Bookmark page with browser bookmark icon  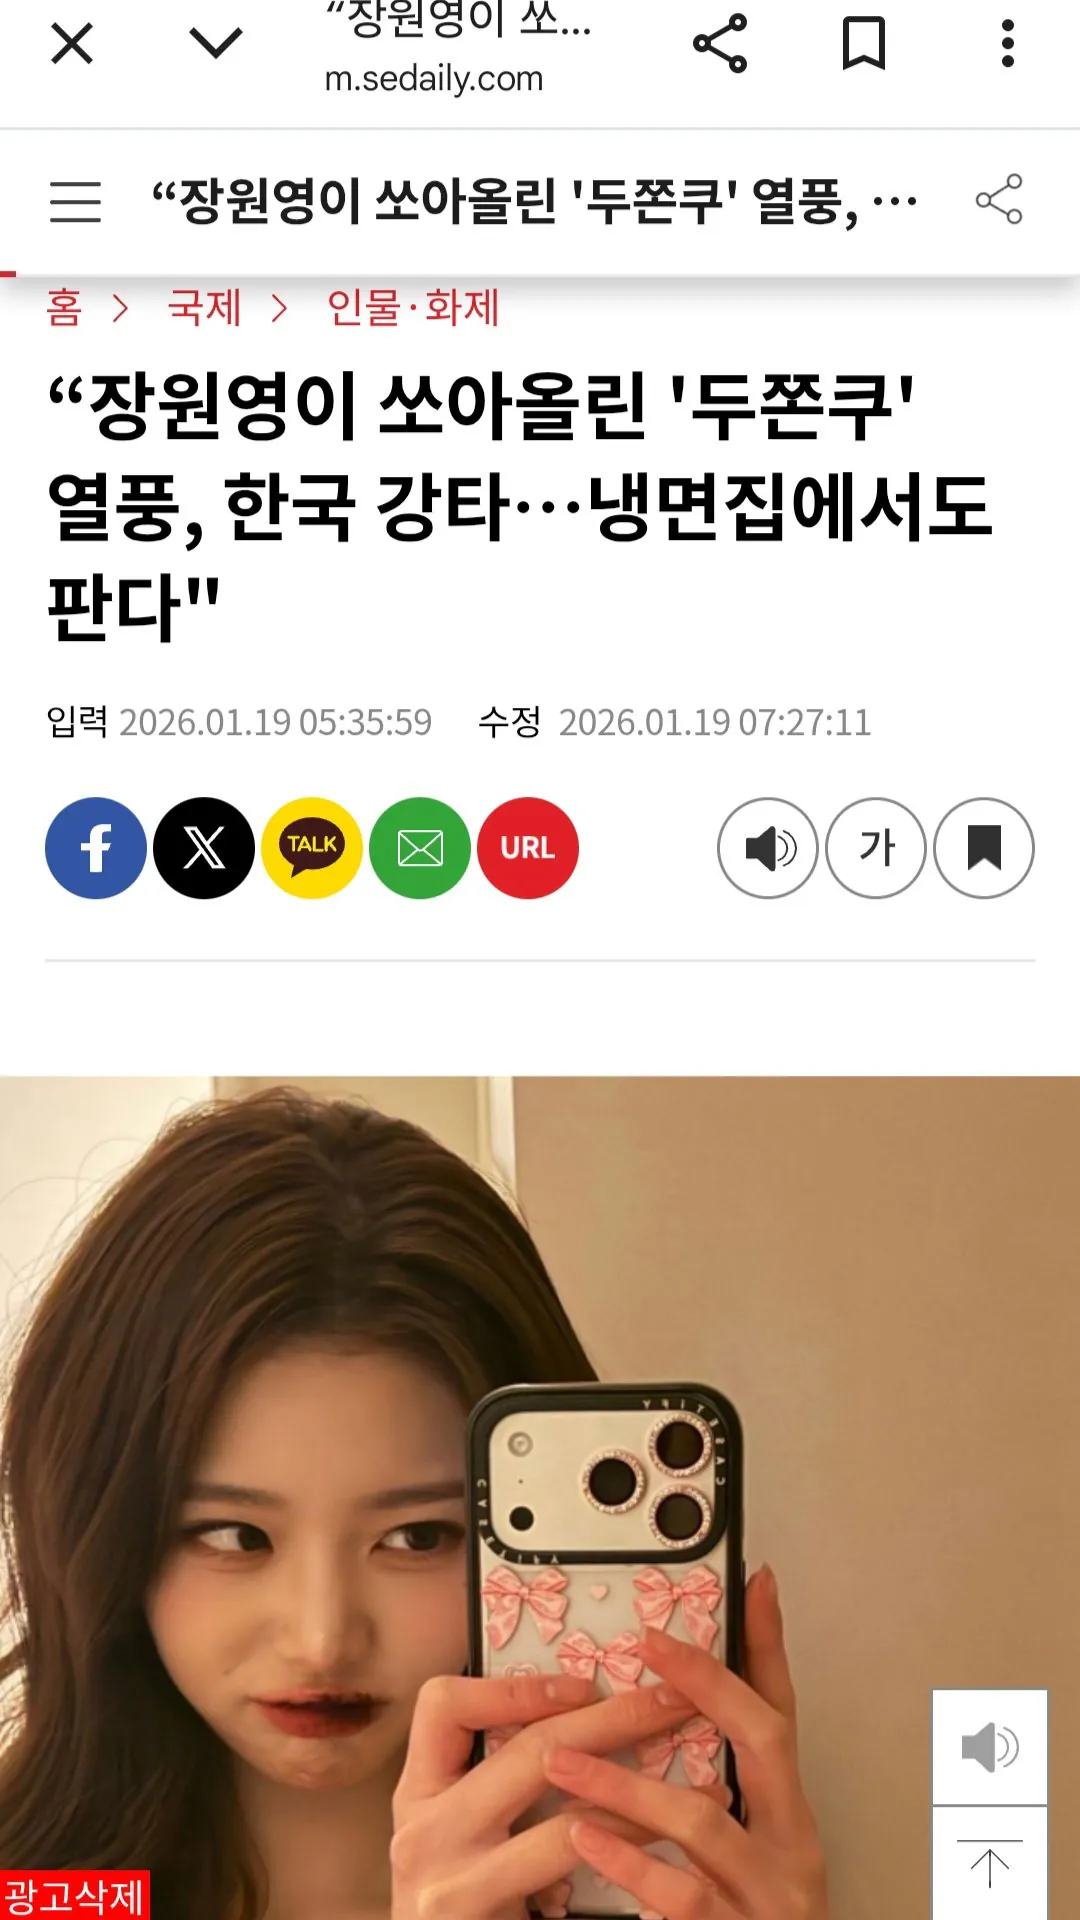pyautogui.click(x=864, y=44)
